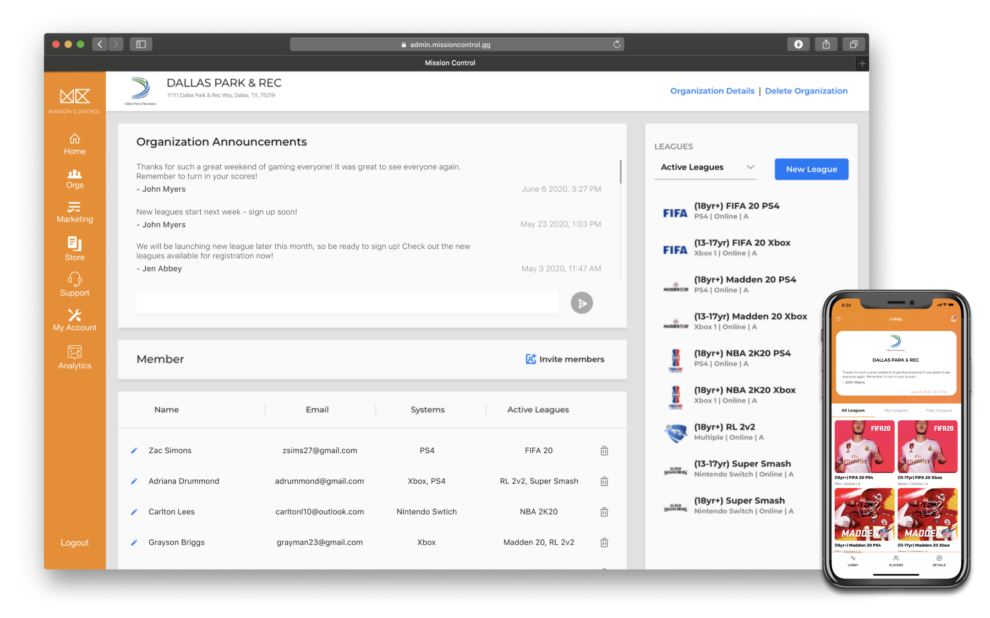Open the Store page in the sidebar
Screen dimensions: 990x618
74,248
